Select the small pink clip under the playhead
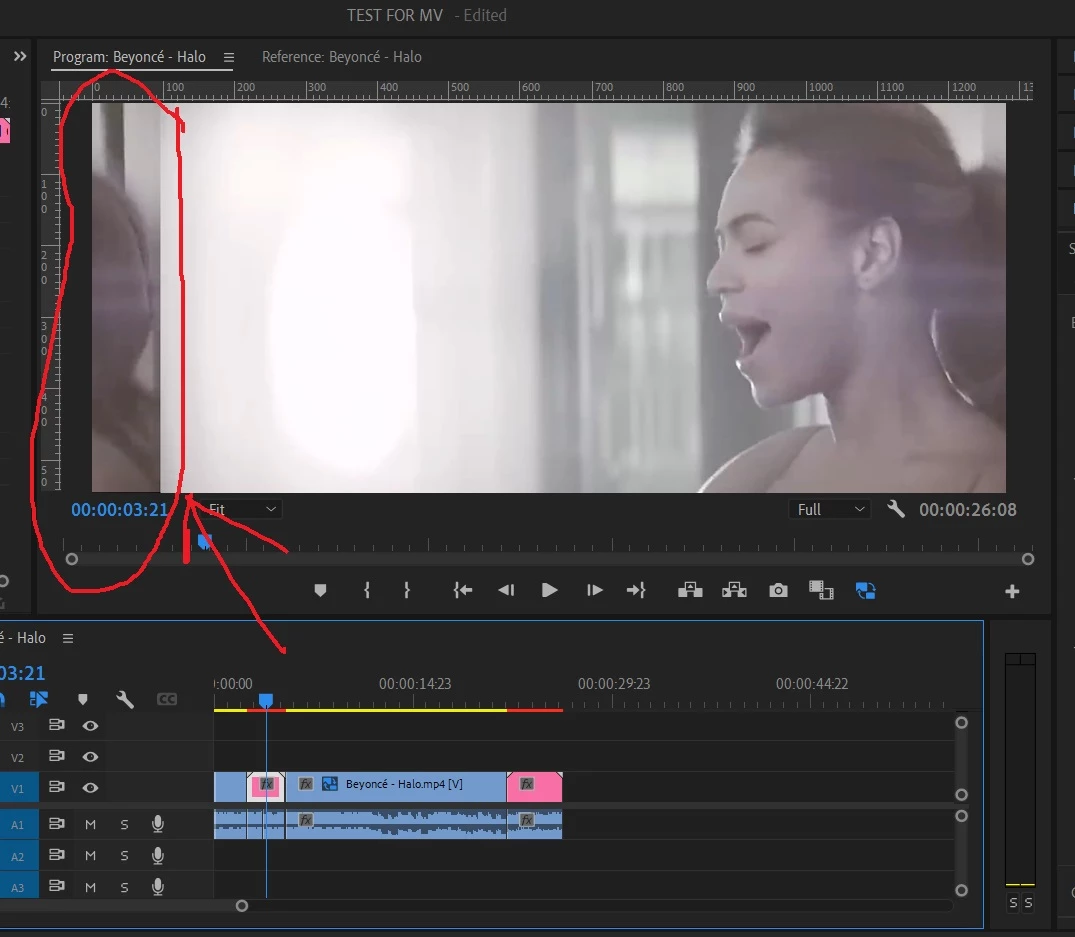The image size is (1075, 937). point(265,786)
